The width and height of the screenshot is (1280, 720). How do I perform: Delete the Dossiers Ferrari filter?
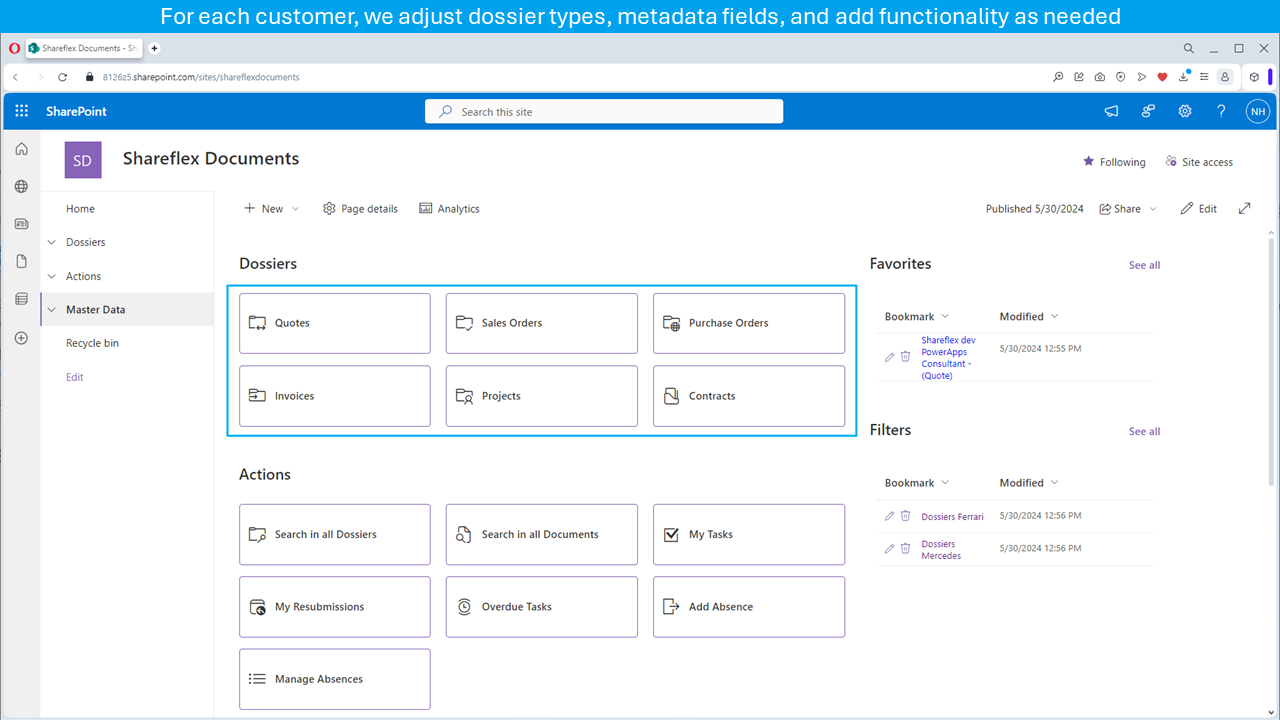coord(905,516)
